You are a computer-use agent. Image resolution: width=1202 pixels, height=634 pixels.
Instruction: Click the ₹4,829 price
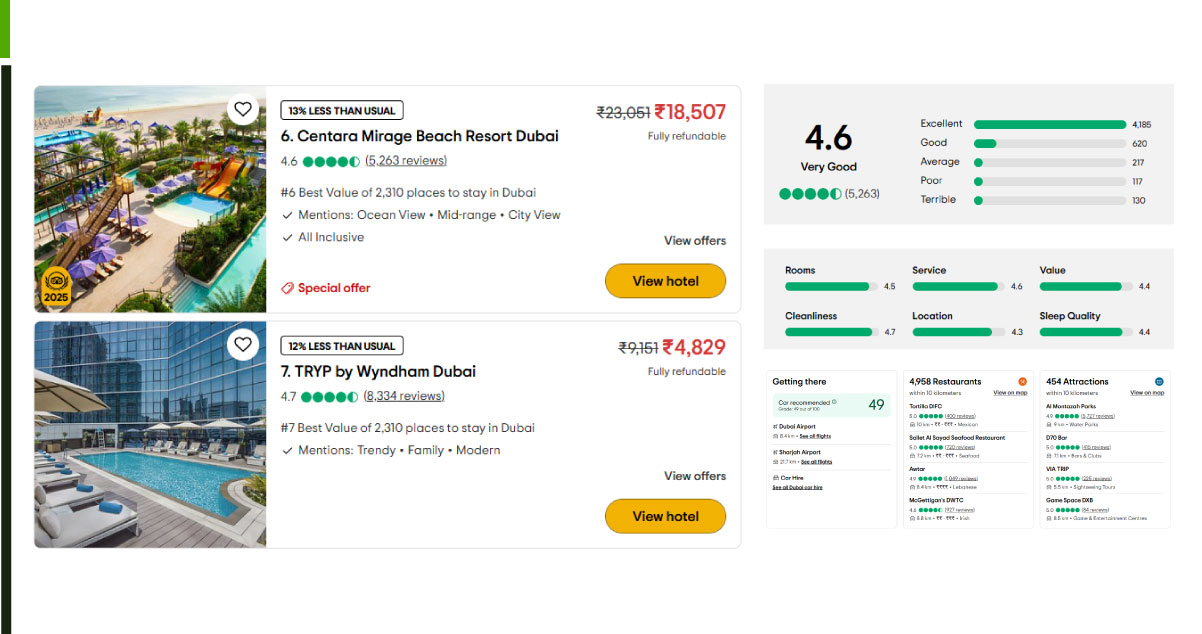click(x=694, y=348)
